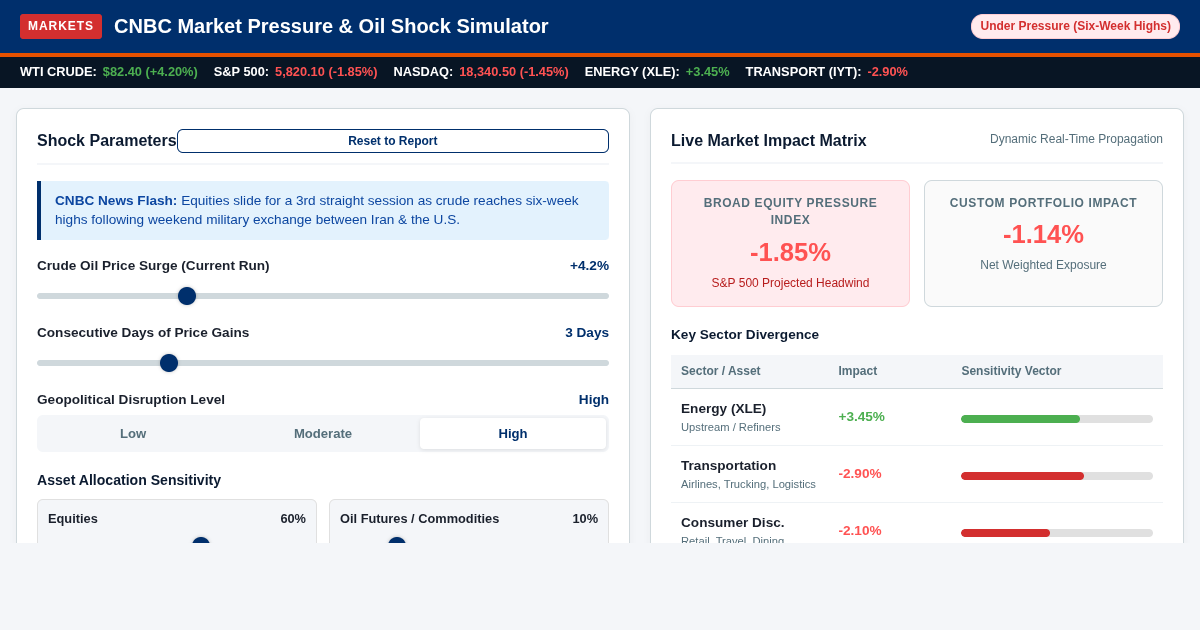Viewport: 1200px width, 630px height.
Task: Click the Oil Futures / Commodities slider handle
Action: coord(397,540)
